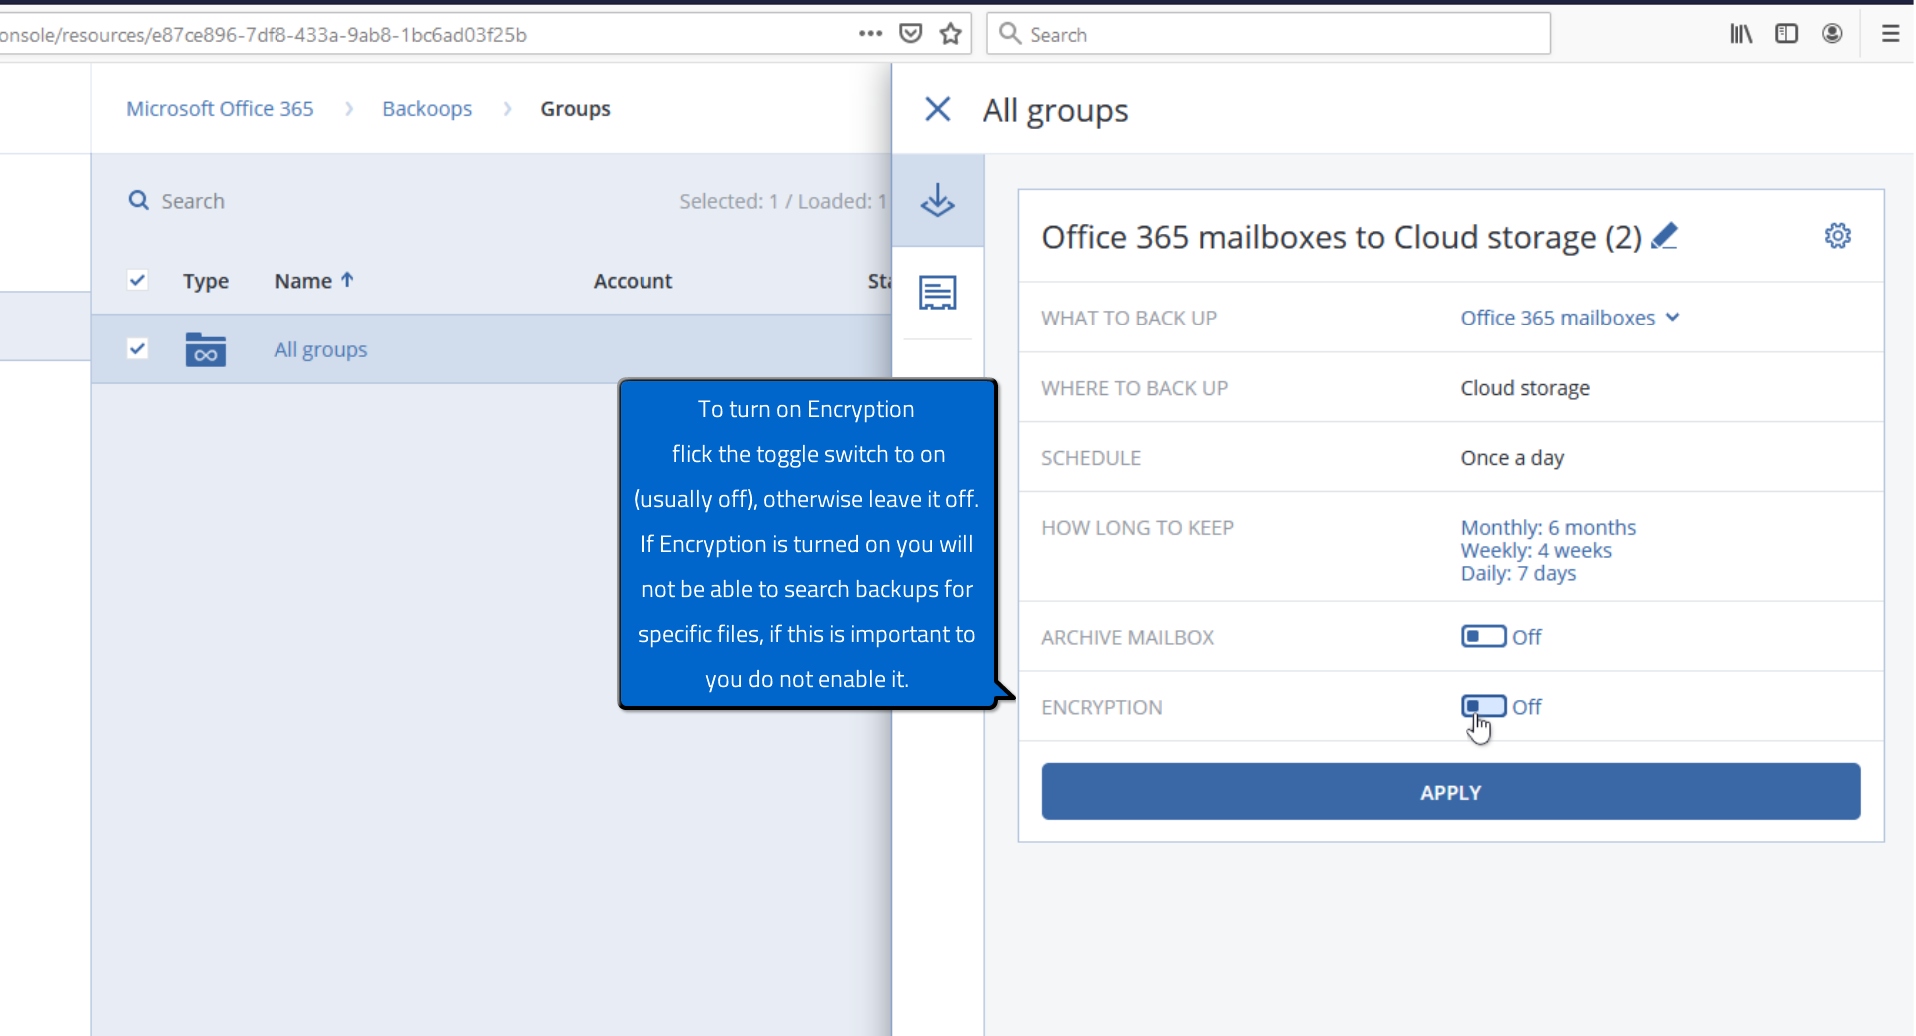Expand Office 365 mailboxes dropdown
Image resolution: width=1916 pixels, height=1036 pixels.
[1570, 318]
